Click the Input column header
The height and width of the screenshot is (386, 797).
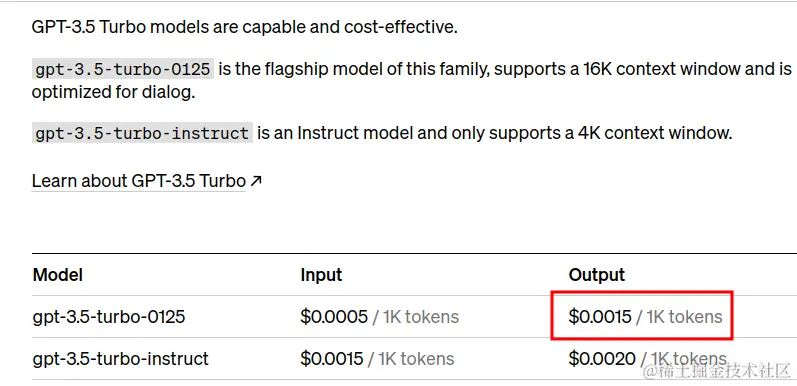321,275
